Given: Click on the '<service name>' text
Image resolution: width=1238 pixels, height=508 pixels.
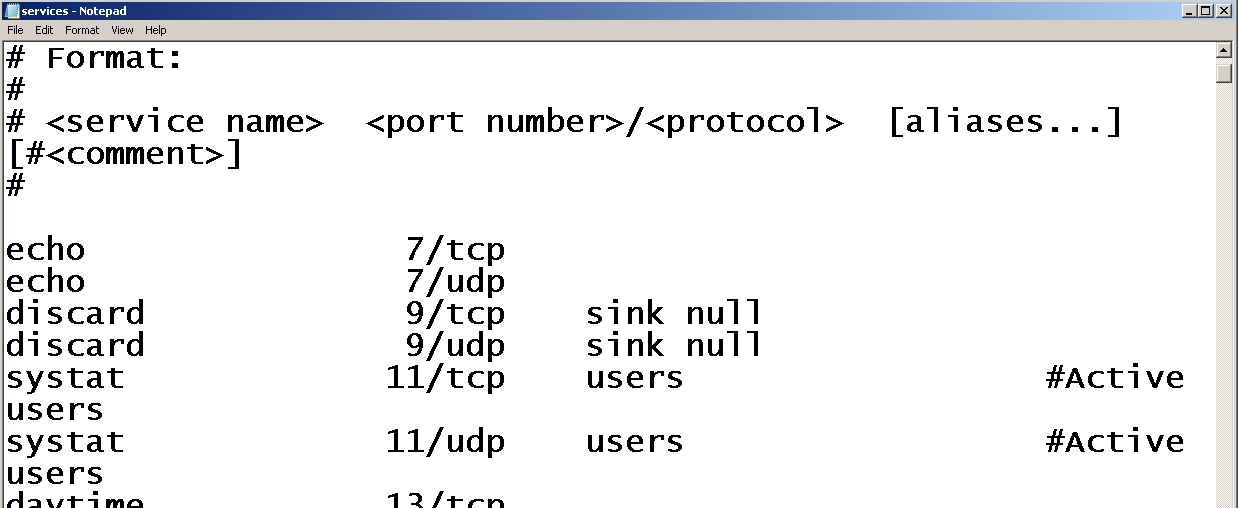Looking at the screenshot, I should [x=185, y=122].
